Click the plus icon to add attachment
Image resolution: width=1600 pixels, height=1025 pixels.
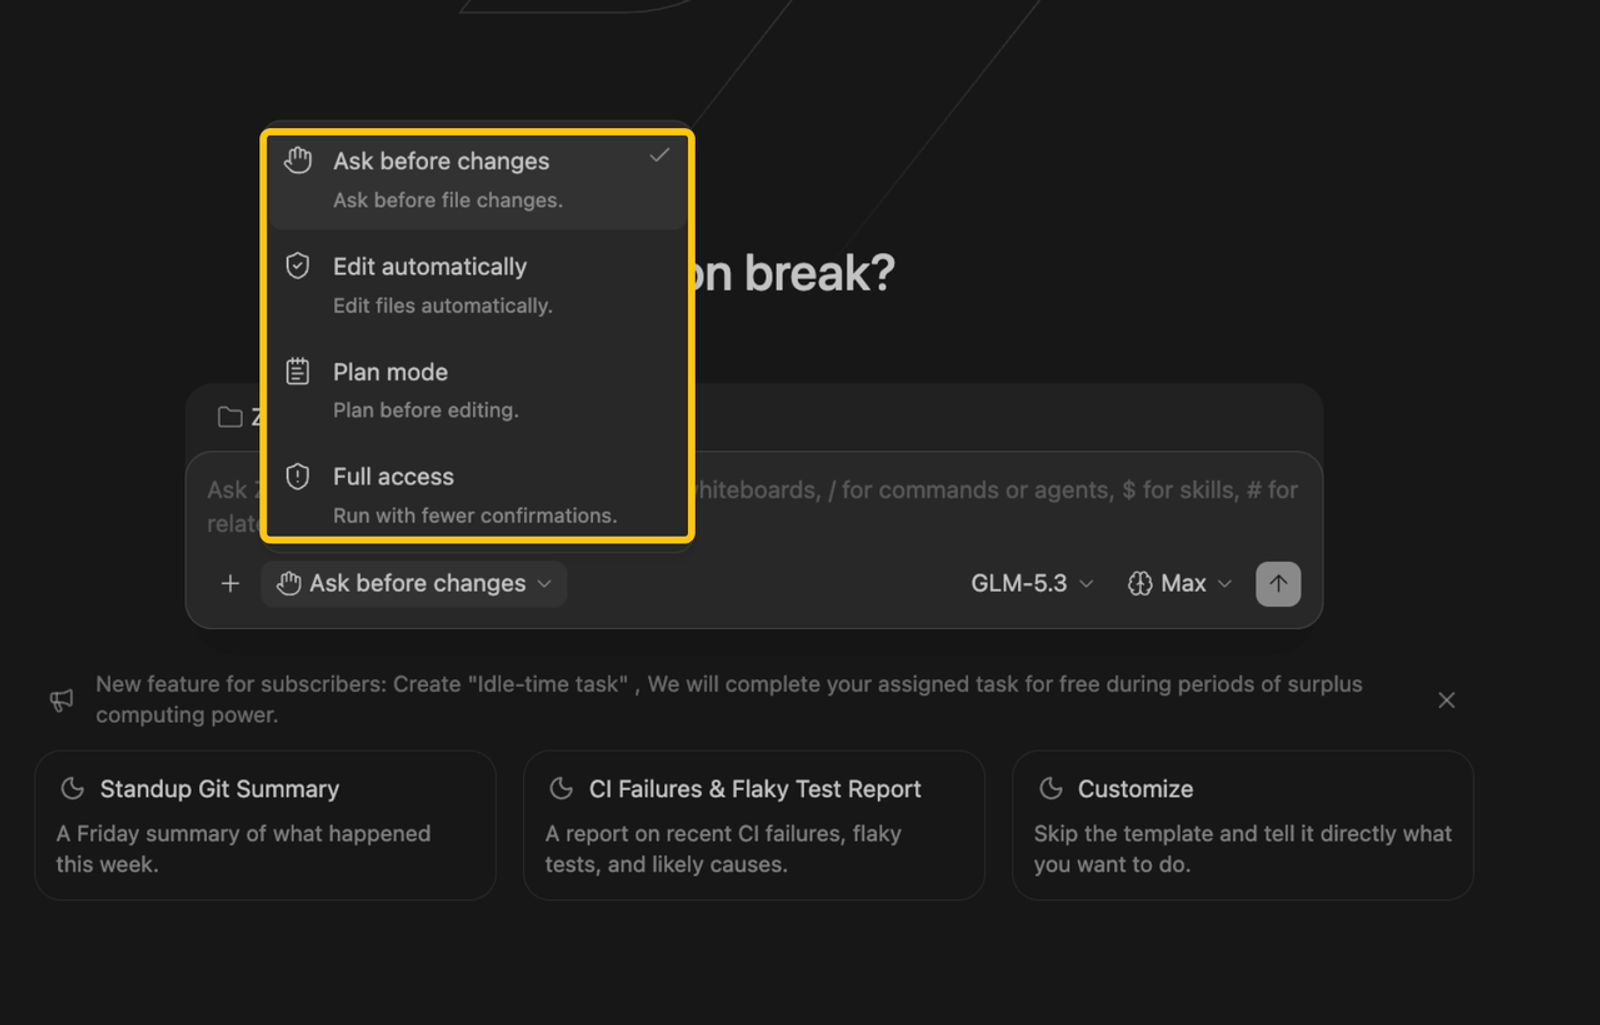[230, 583]
